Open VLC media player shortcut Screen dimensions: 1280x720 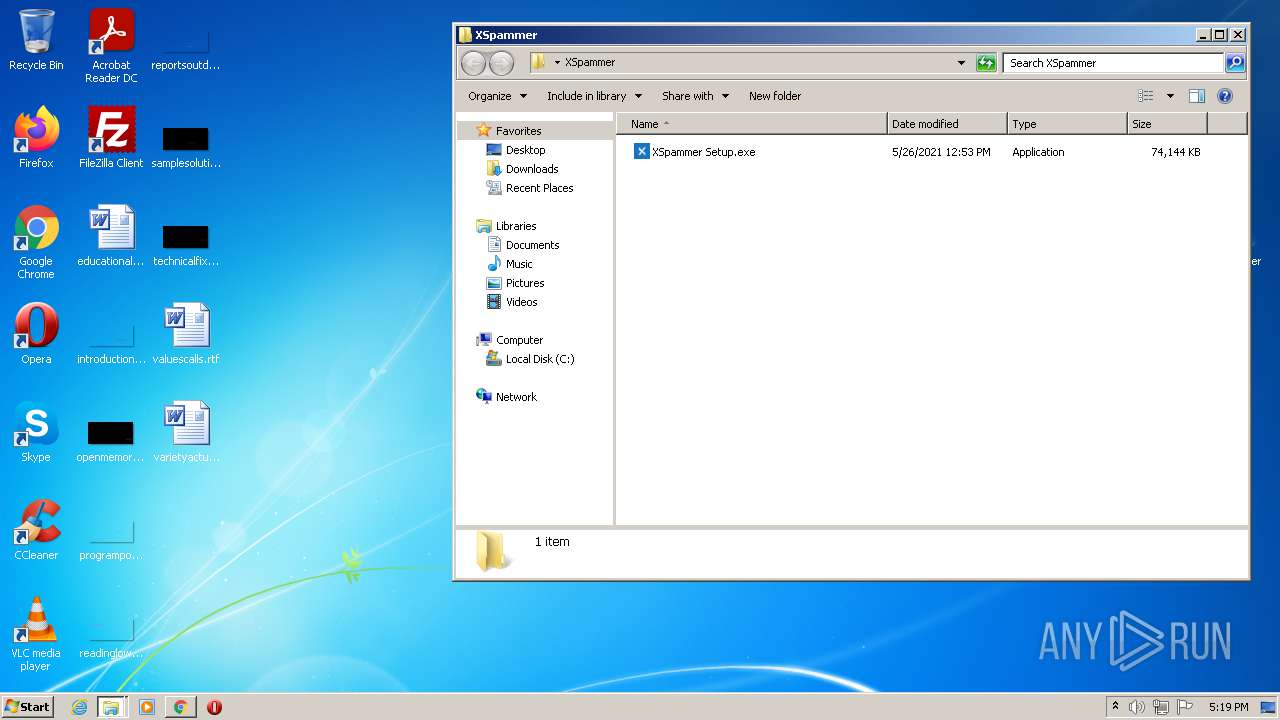36,634
